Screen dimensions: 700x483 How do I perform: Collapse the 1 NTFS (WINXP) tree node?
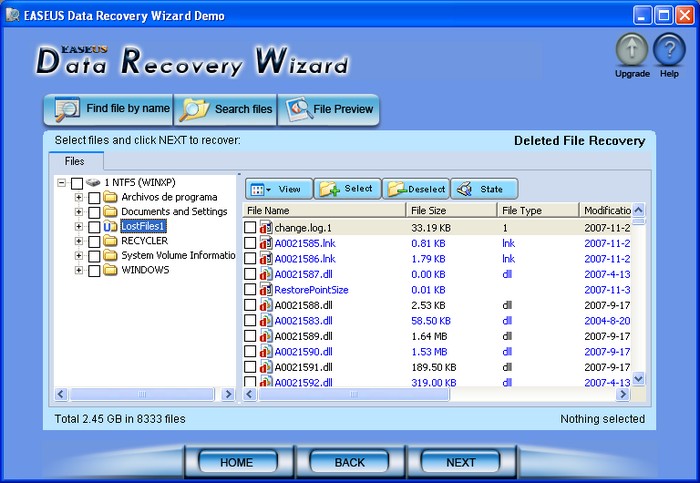(x=62, y=183)
